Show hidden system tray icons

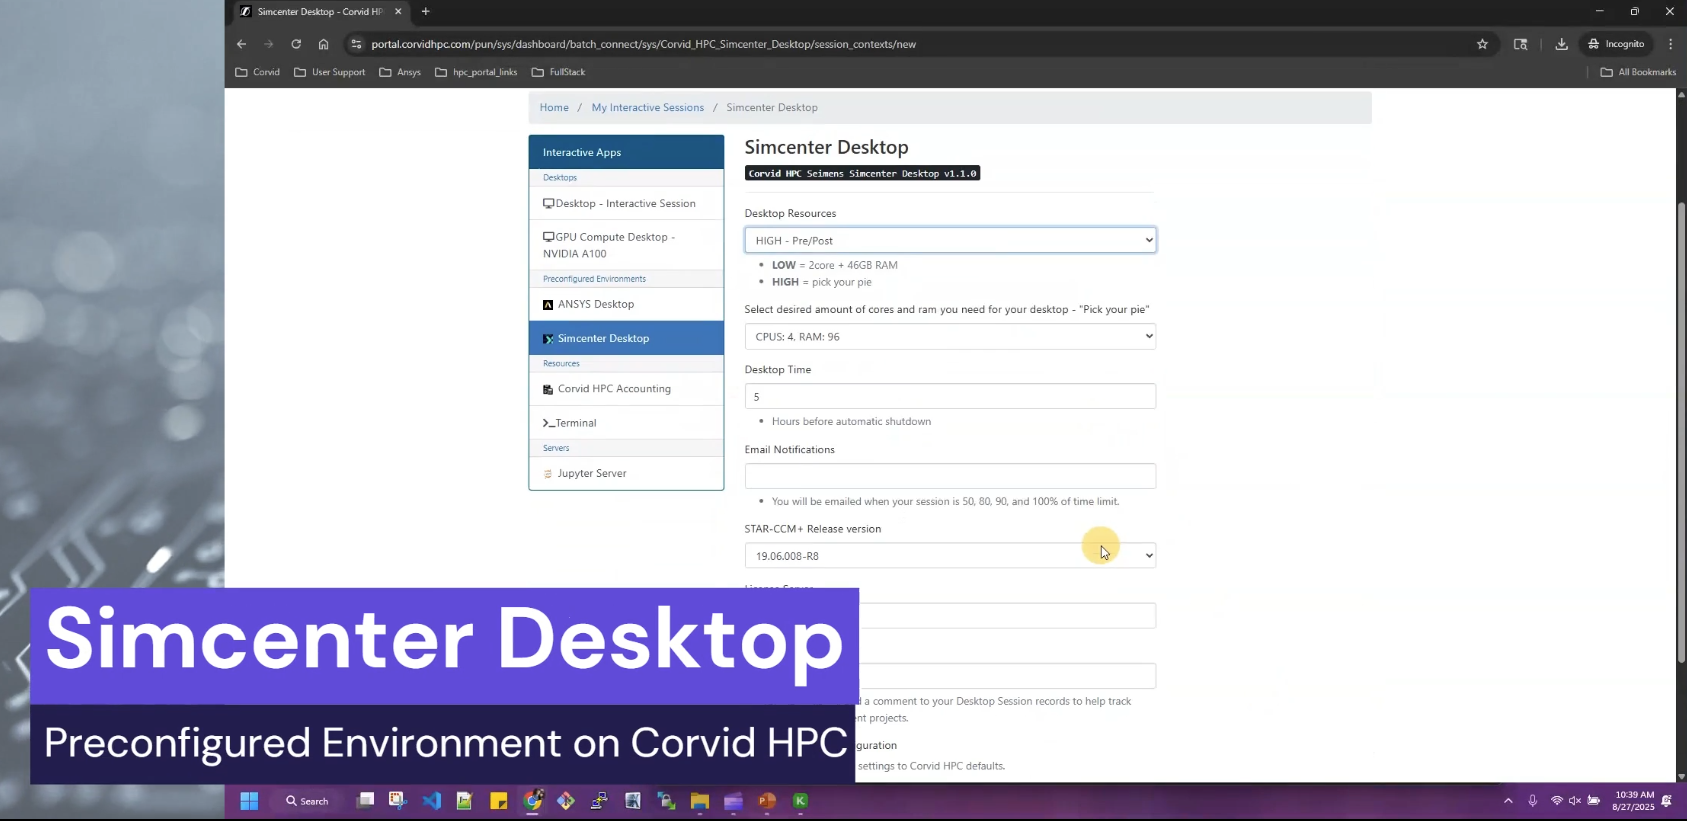click(1508, 801)
